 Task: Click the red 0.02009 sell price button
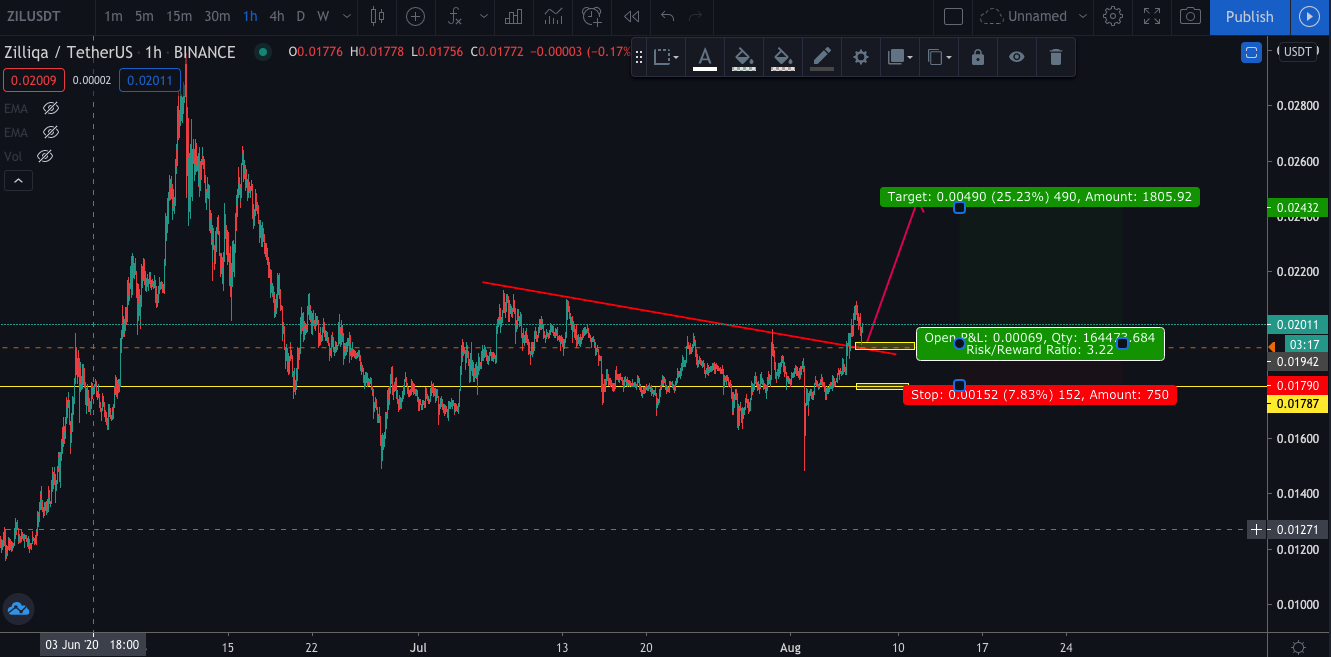point(33,80)
